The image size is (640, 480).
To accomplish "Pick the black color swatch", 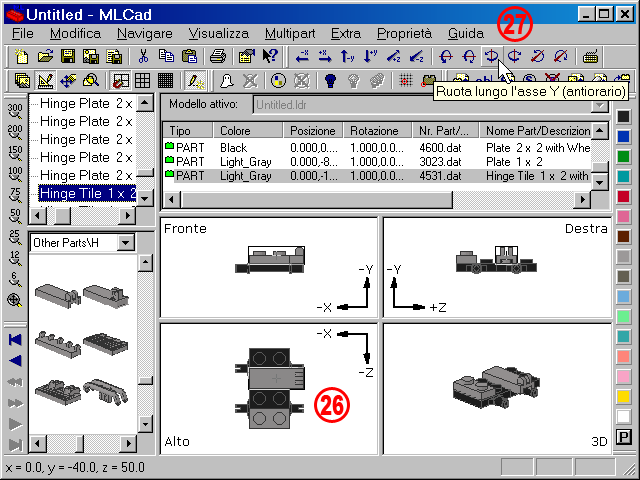I will tap(623, 116).
